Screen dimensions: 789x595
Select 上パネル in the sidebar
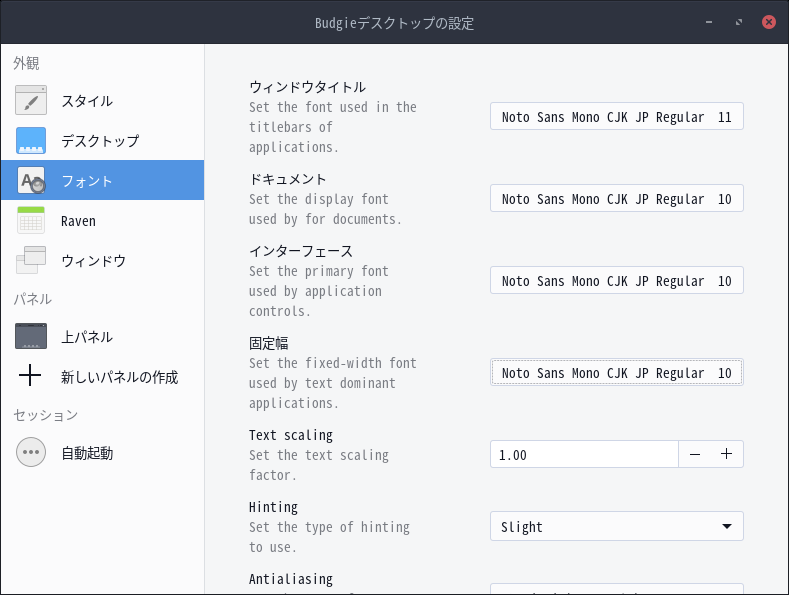point(102,336)
